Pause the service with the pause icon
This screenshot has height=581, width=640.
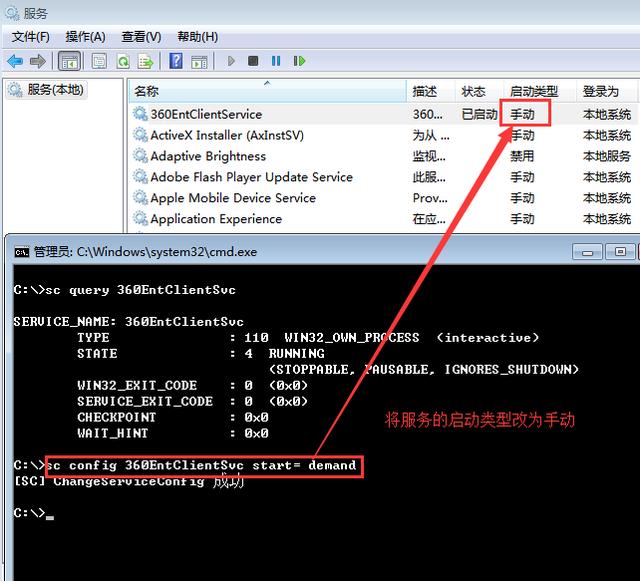pyautogui.click(x=276, y=61)
